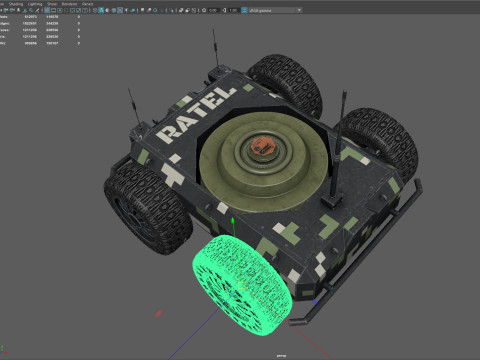Viewport: 480px width, 360px height.
Task: Open the Renderer menu
Action: click(x=69, y=4)
